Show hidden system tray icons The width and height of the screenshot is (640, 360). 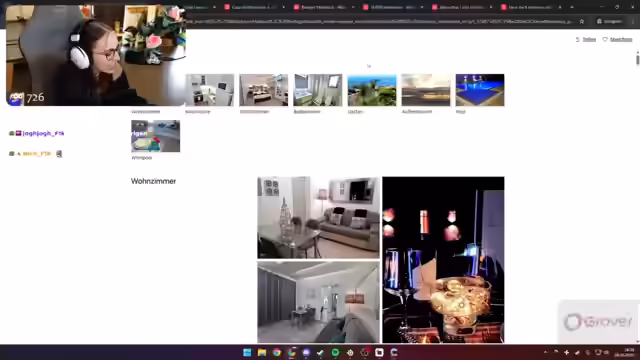pos(545,353)
